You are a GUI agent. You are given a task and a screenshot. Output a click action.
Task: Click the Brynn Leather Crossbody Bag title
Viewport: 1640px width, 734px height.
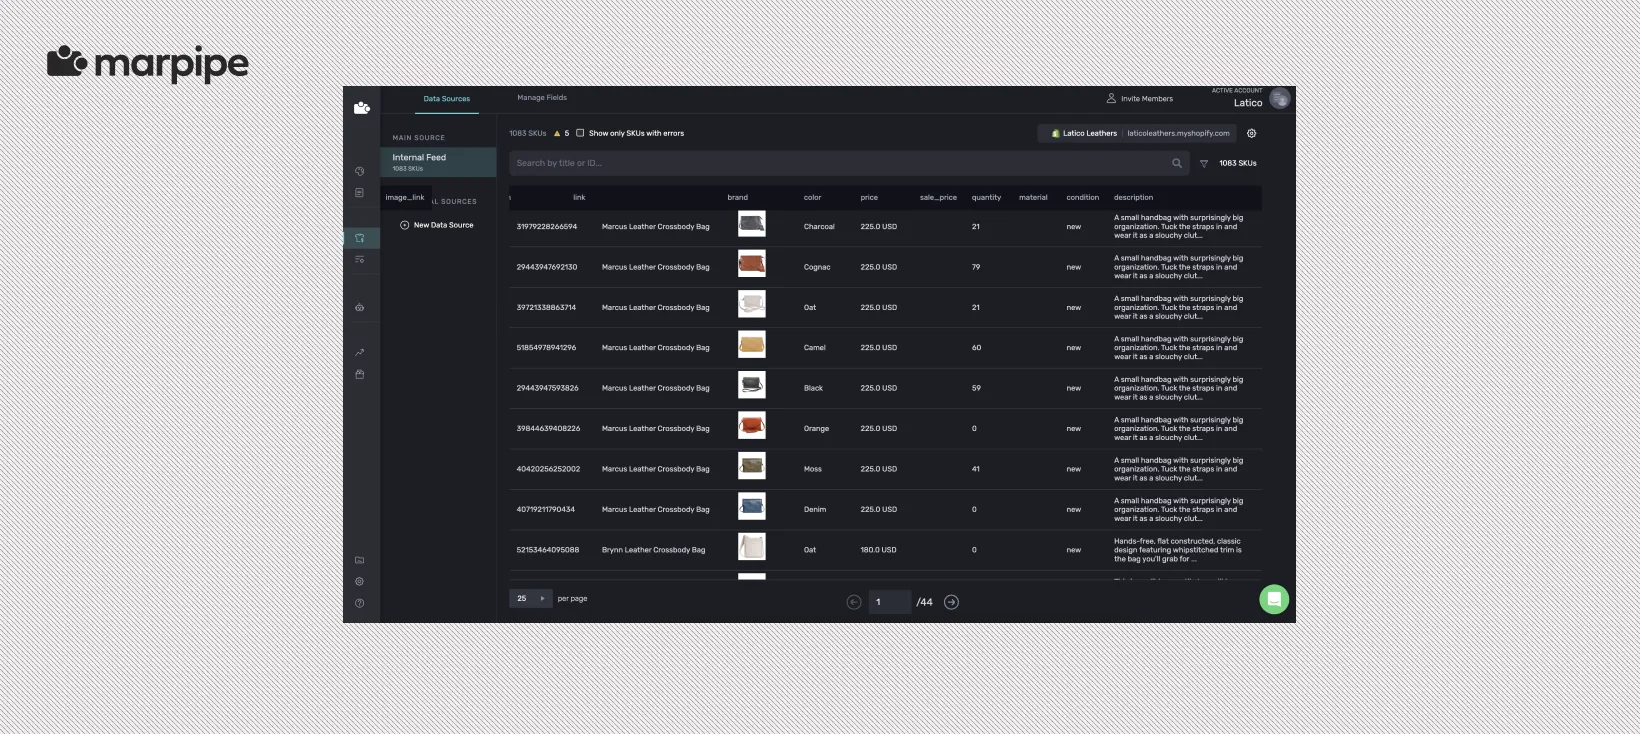(653, 550)
